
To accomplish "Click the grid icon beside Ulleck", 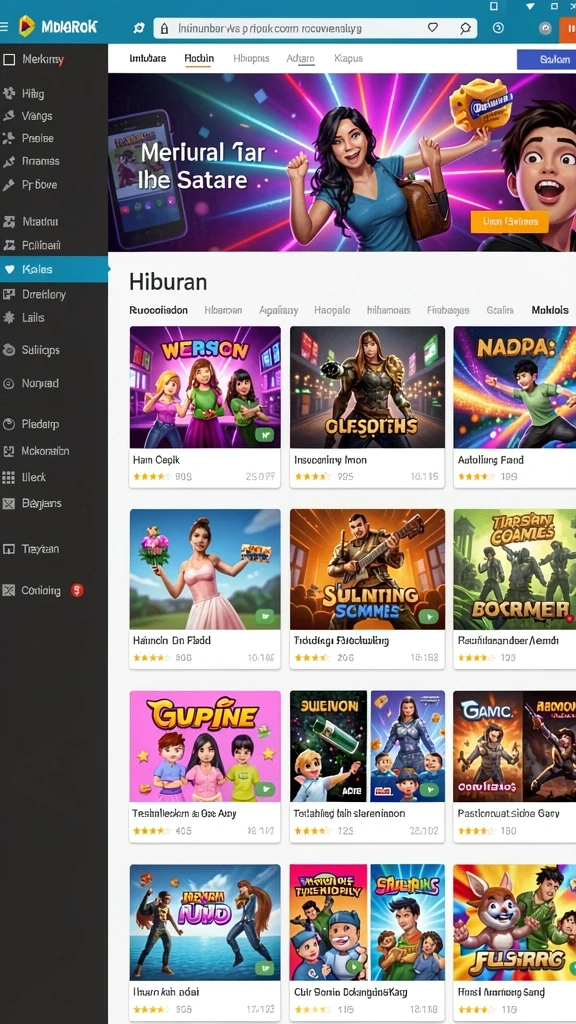I will coord(8,477).
